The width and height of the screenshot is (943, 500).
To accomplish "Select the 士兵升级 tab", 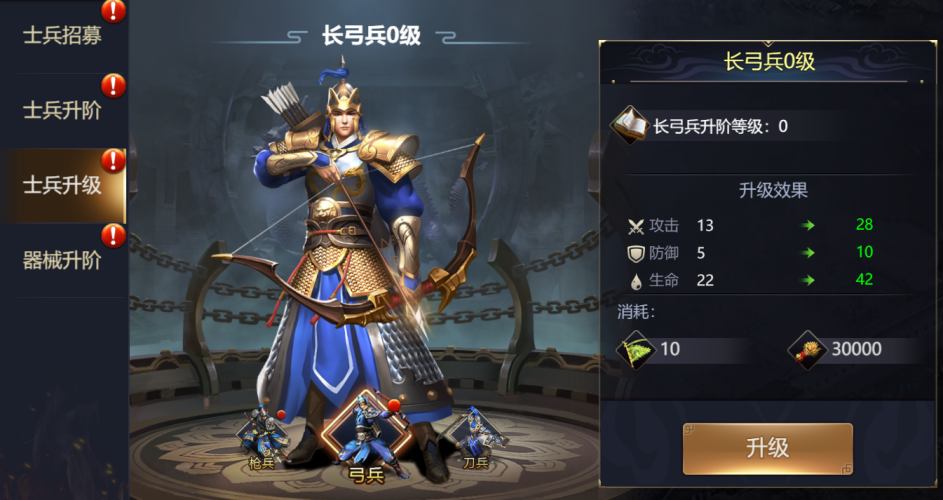I will [x=63, y=186].
